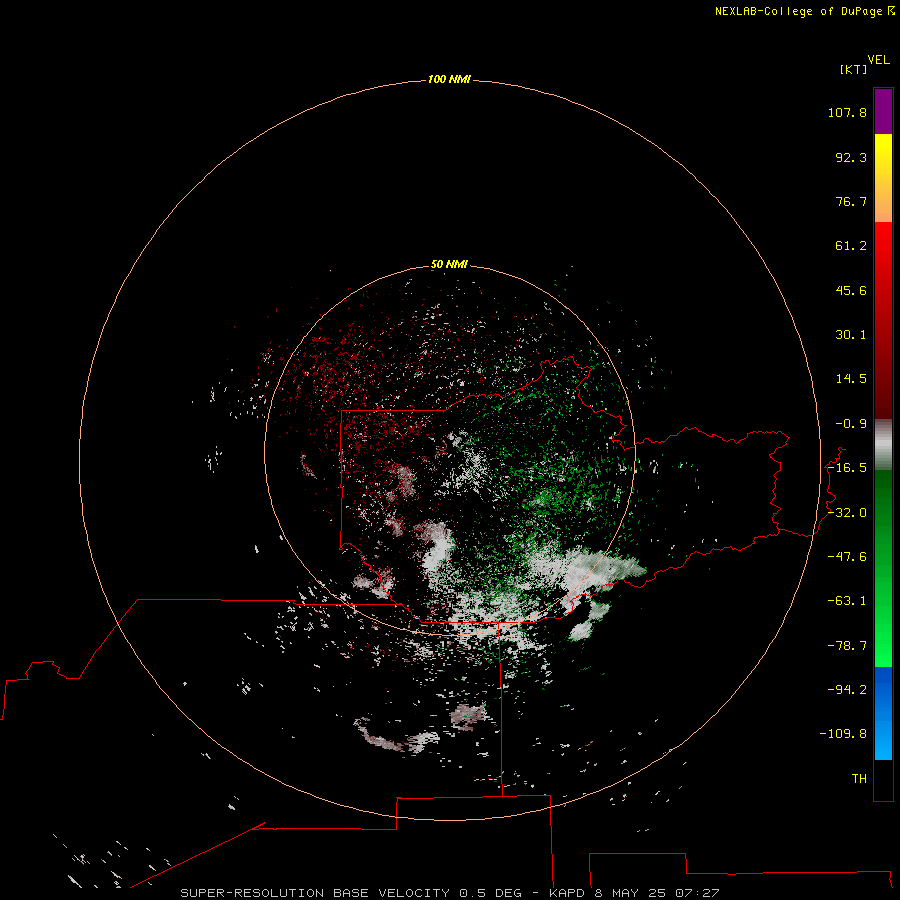Click the -78.7 velocity scale value
The height and width of the screenshot is (900, 900).
847,646
